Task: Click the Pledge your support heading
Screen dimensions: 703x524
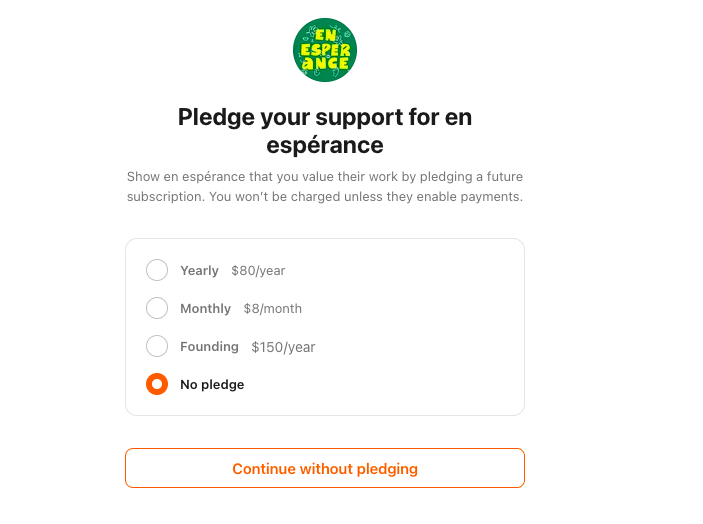Action: (325, 131)
